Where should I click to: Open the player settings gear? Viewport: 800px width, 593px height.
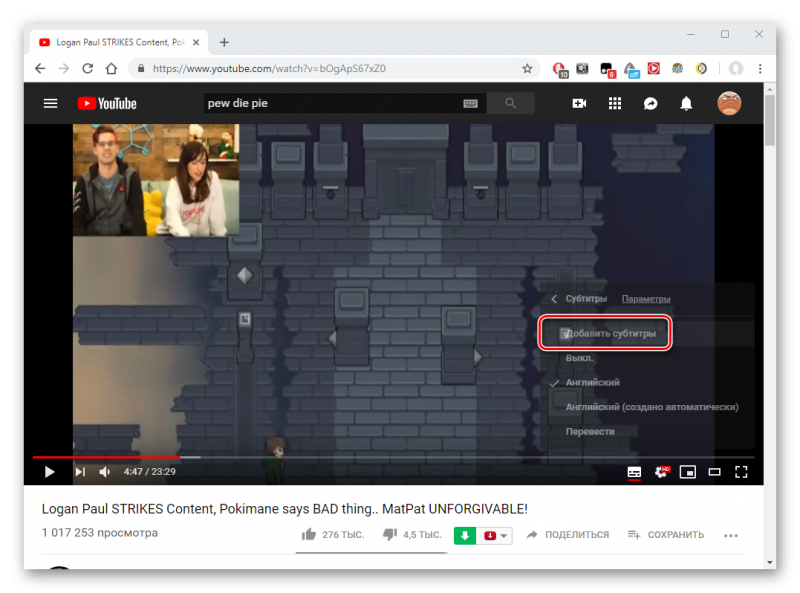pyautogui.click(x=662, y=472)
